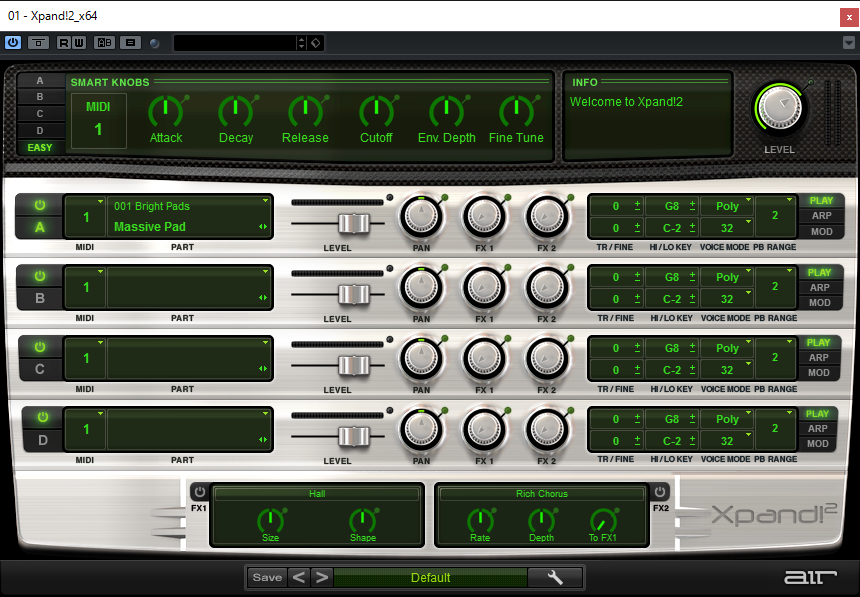
Task: Close the Xpand!2 plugin window
Action: click(x=849, y=16)
